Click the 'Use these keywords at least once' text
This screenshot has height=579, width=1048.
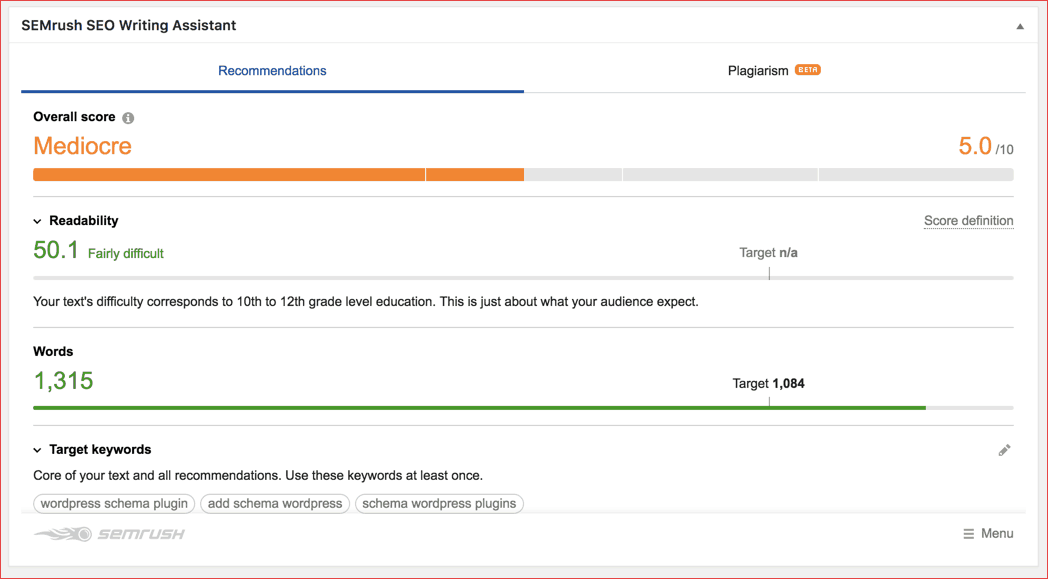384,475
